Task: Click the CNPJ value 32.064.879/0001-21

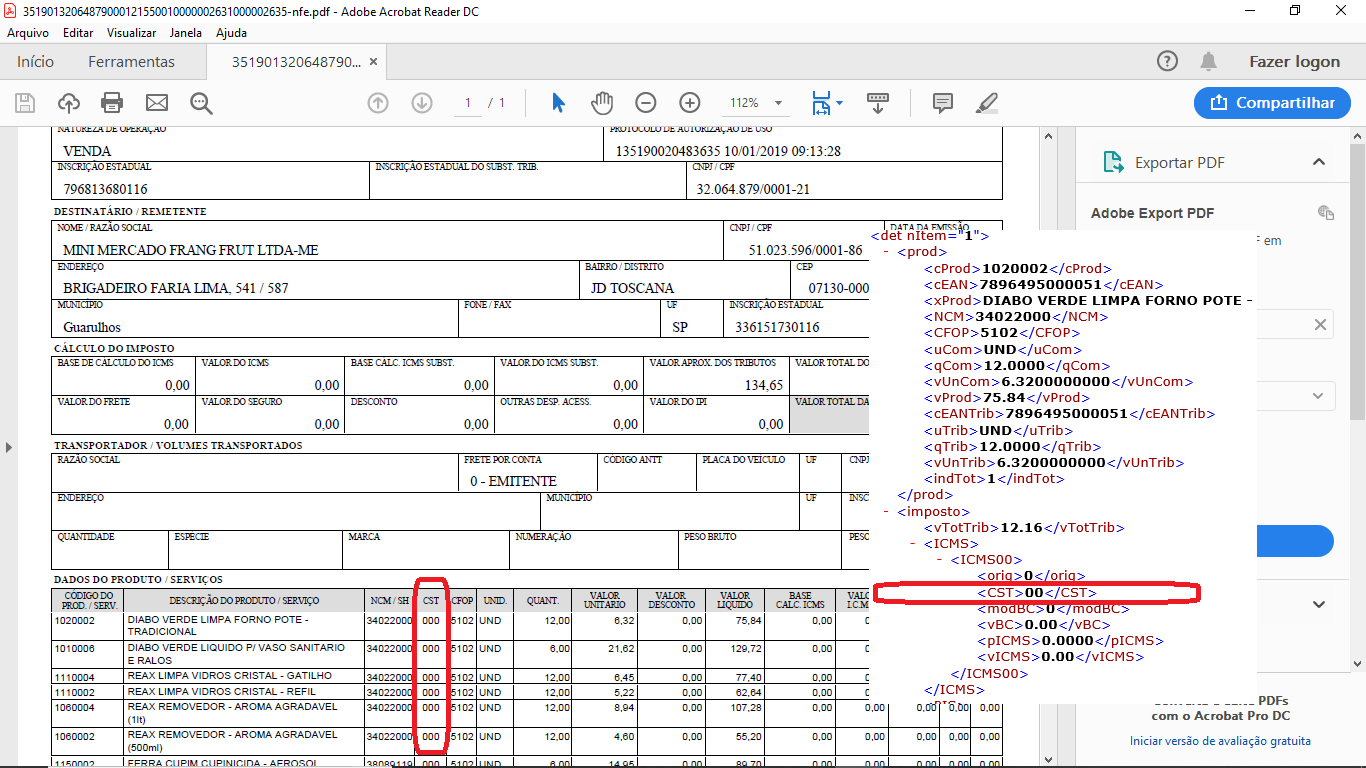Action: pos(753,189)
